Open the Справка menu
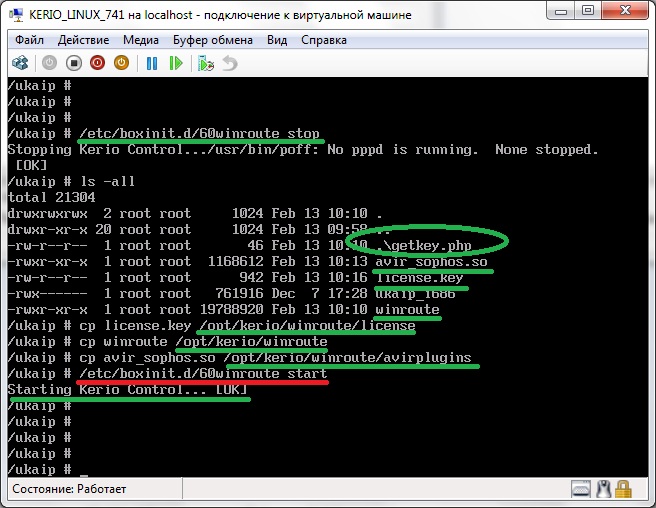656x508 pixels. pos(326,40)
